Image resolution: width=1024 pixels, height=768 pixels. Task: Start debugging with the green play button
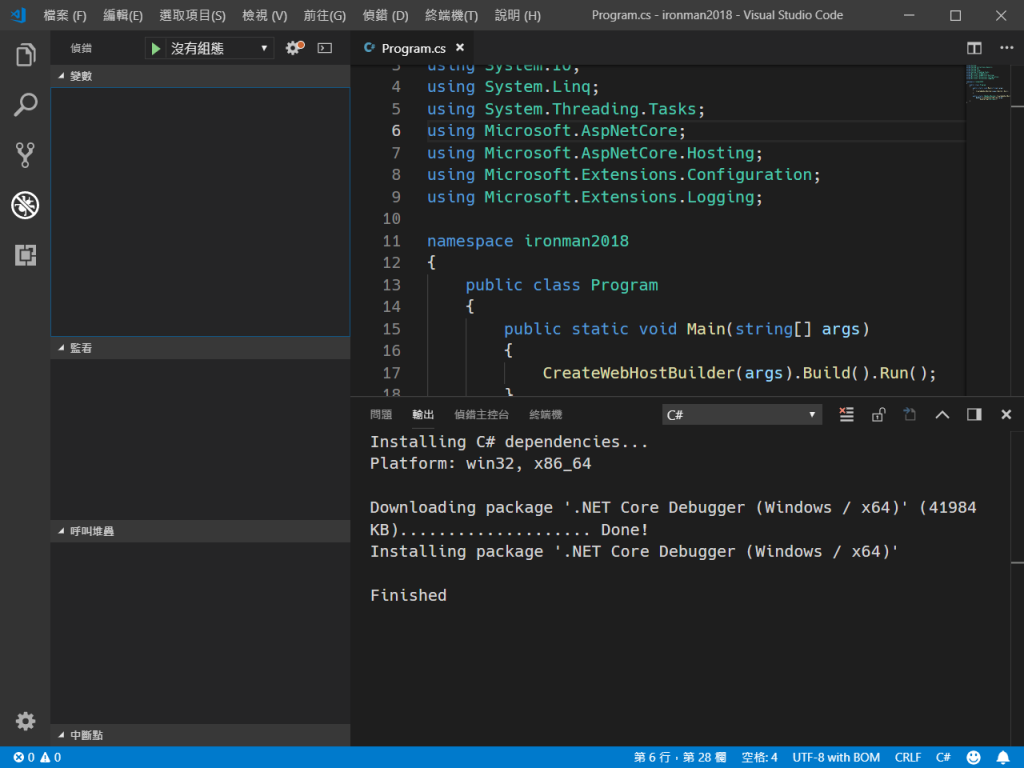pos(155,48)
